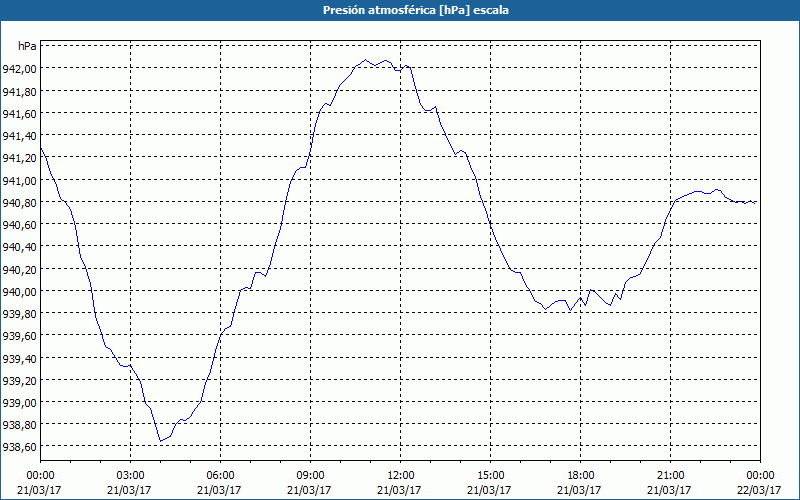Click the 940,80 axis value
800x500 pixels.
tap(19, 203)
